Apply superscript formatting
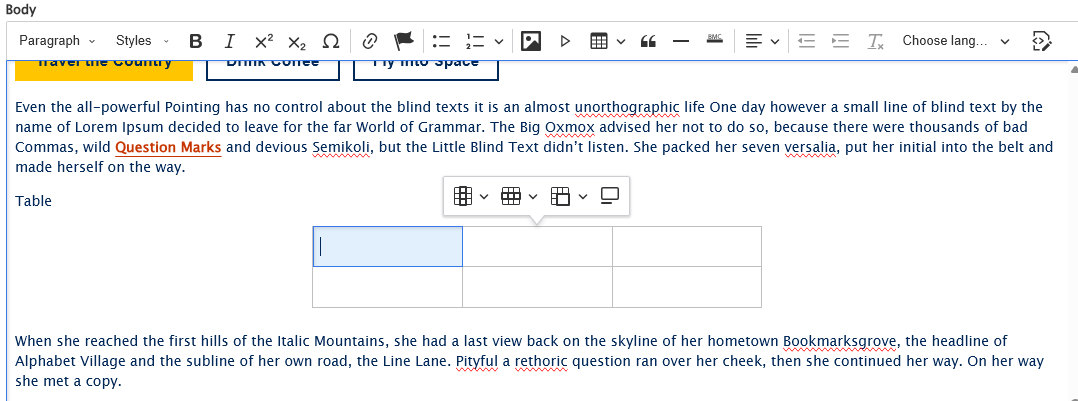1078x401 pixels. 264,41
